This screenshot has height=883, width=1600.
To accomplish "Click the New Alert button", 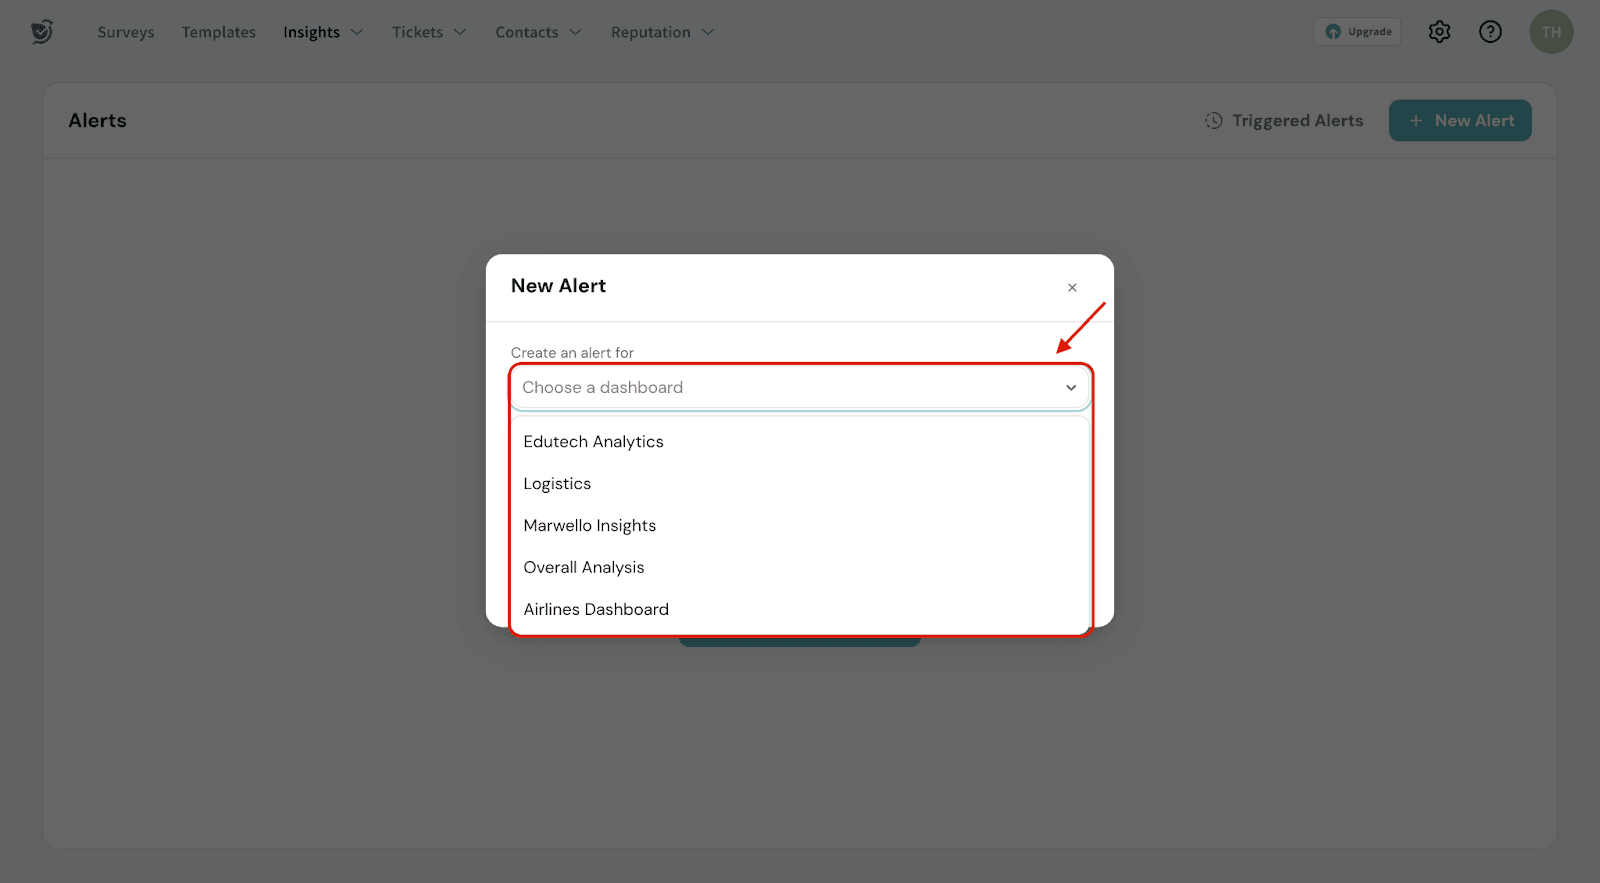I will (1459, 121).
